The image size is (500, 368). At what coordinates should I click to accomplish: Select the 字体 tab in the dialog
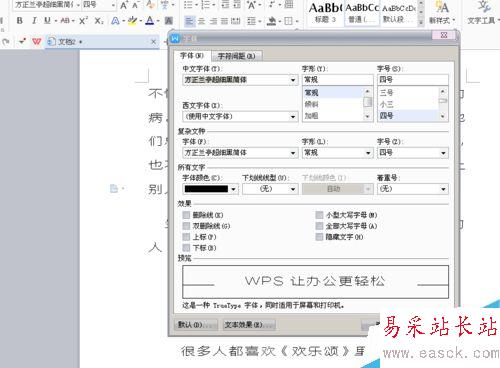192,56
